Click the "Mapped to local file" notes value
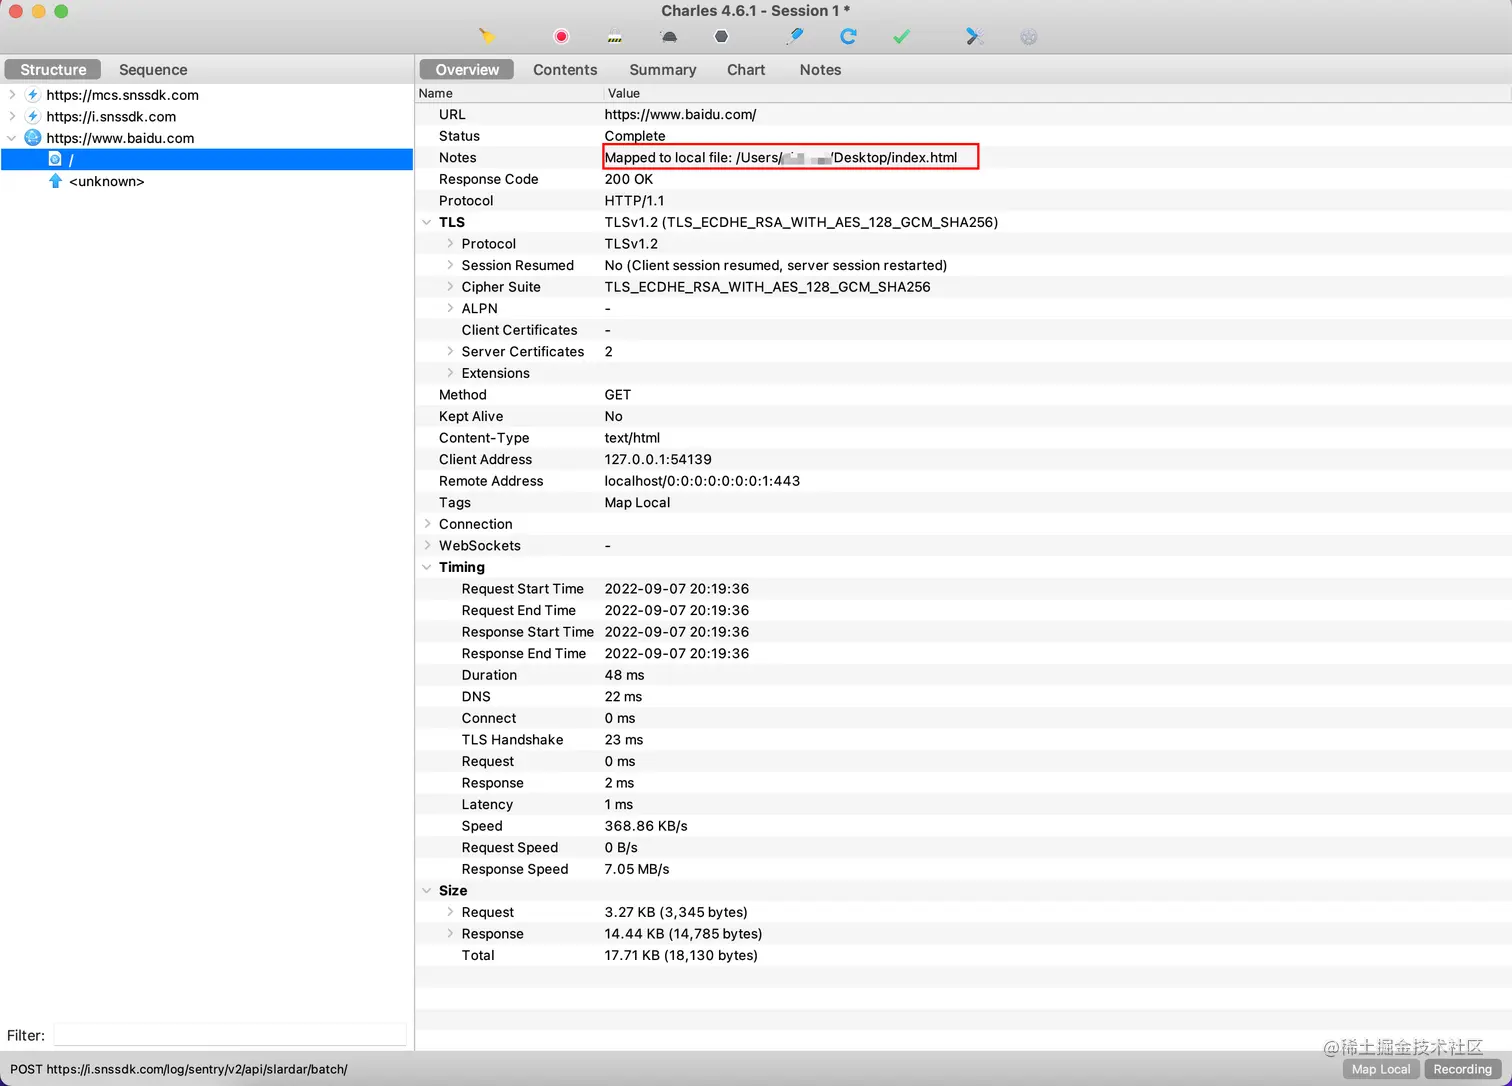1512x1086 pixels. pos(781,157)
